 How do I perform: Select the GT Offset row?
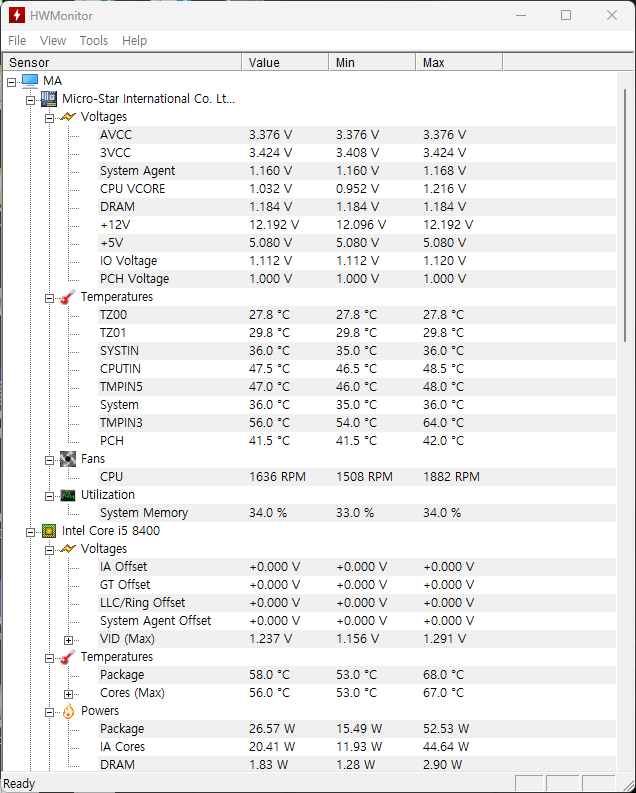(357, 585)
